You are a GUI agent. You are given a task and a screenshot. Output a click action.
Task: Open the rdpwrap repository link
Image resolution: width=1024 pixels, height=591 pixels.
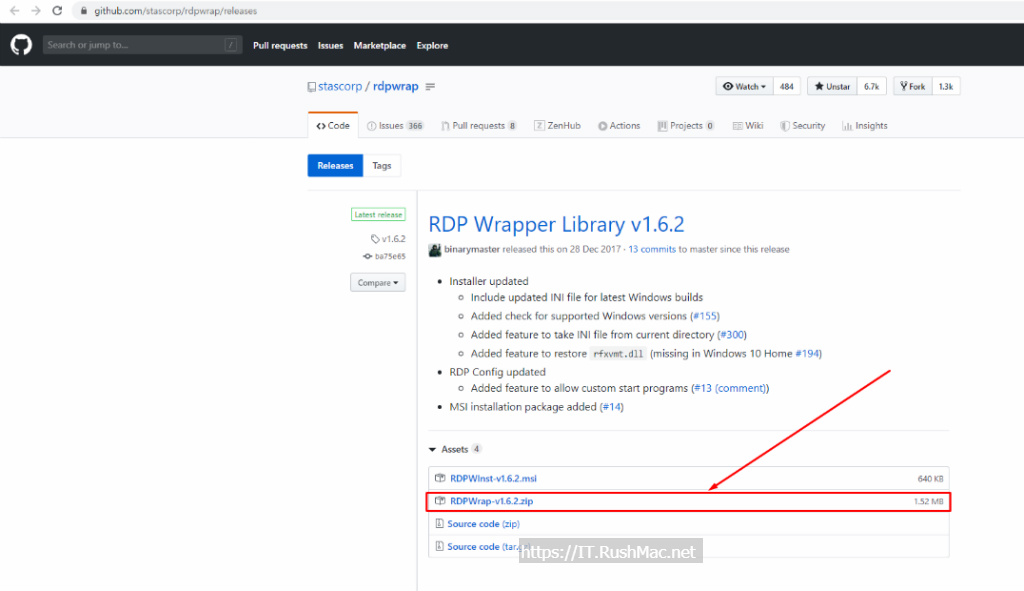point(396,86)
